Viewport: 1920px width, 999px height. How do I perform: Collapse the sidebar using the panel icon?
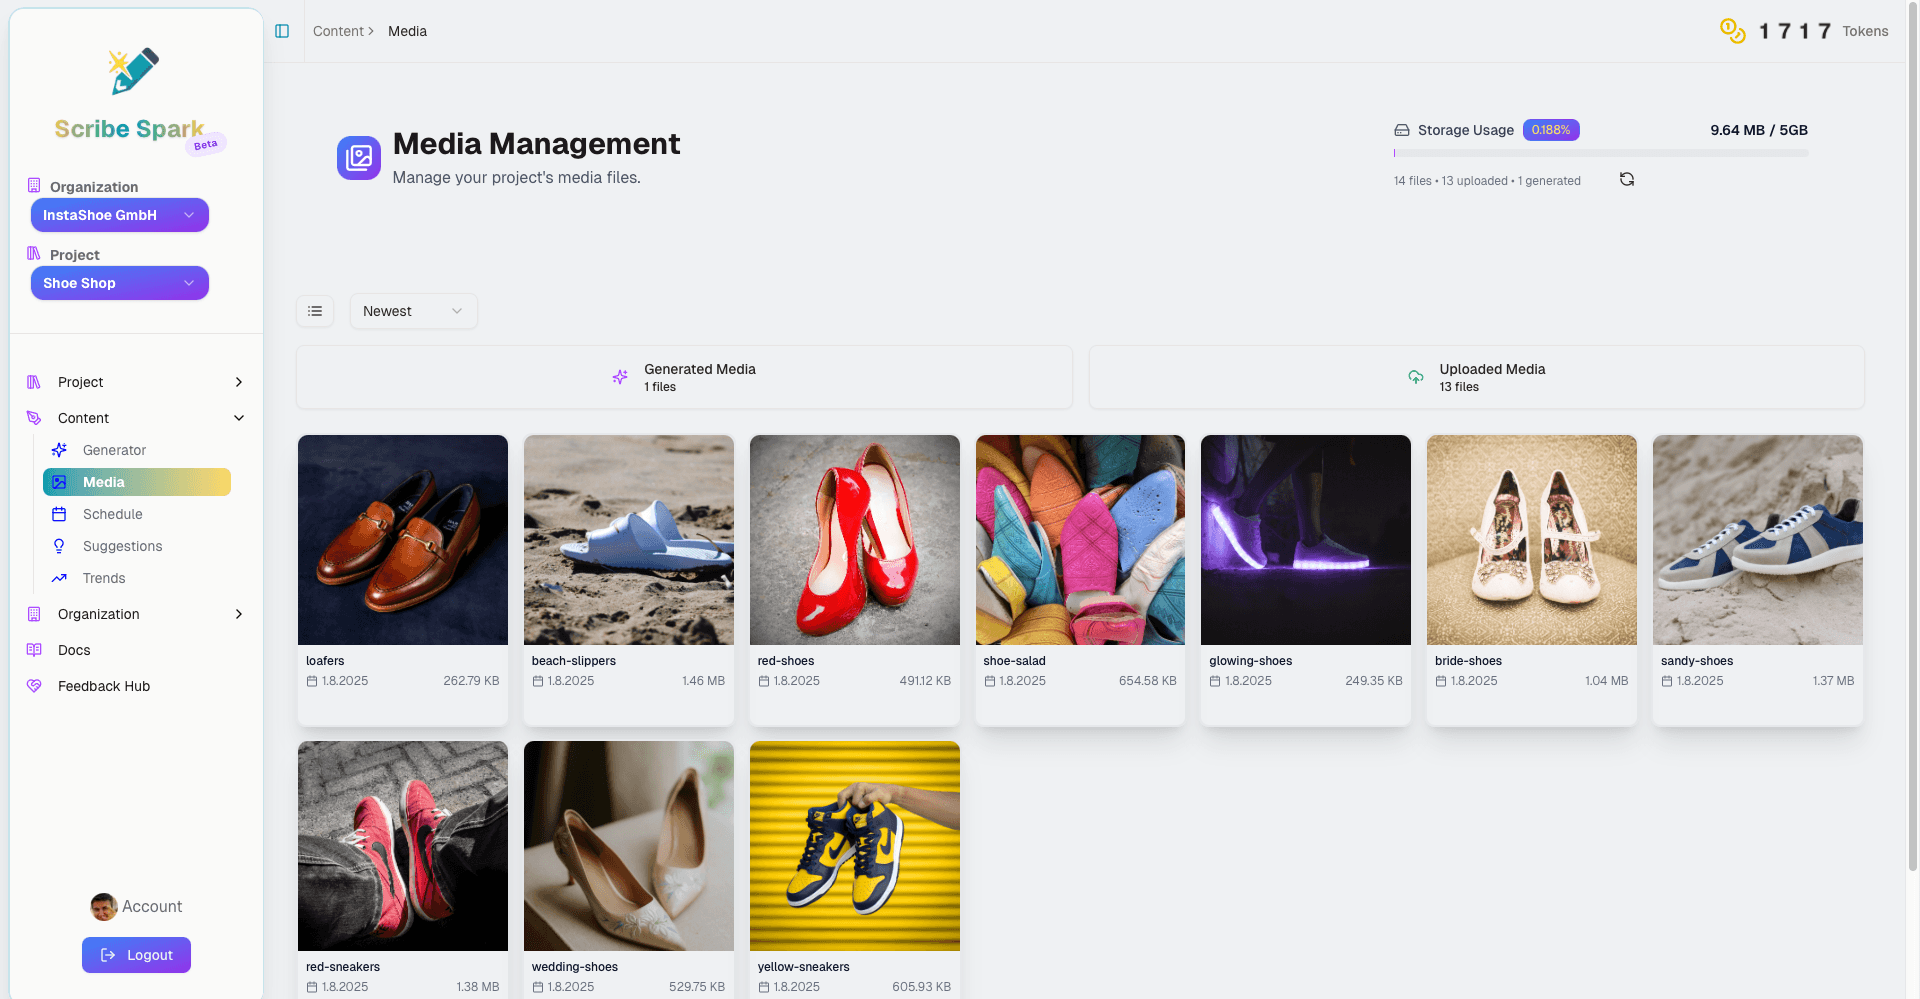tap(281, 31)
